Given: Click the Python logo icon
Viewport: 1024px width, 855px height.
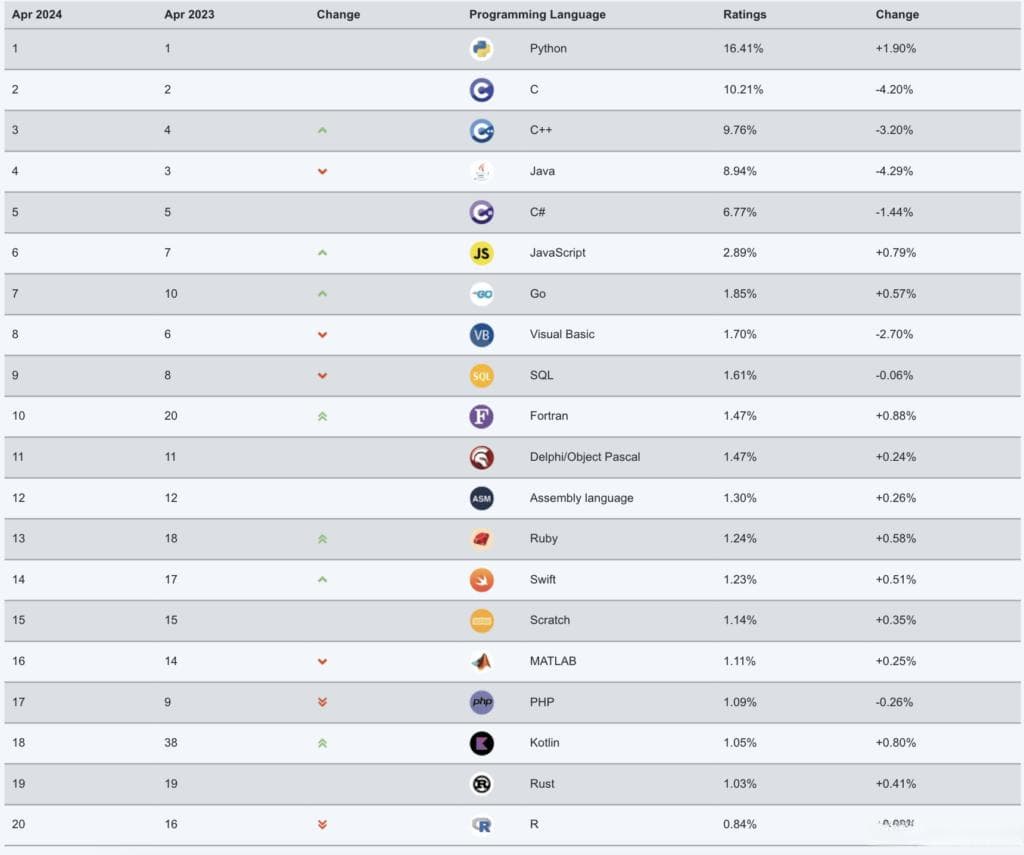Looking at the screenshot, I should pyautogui.click(x=481, y=49).
